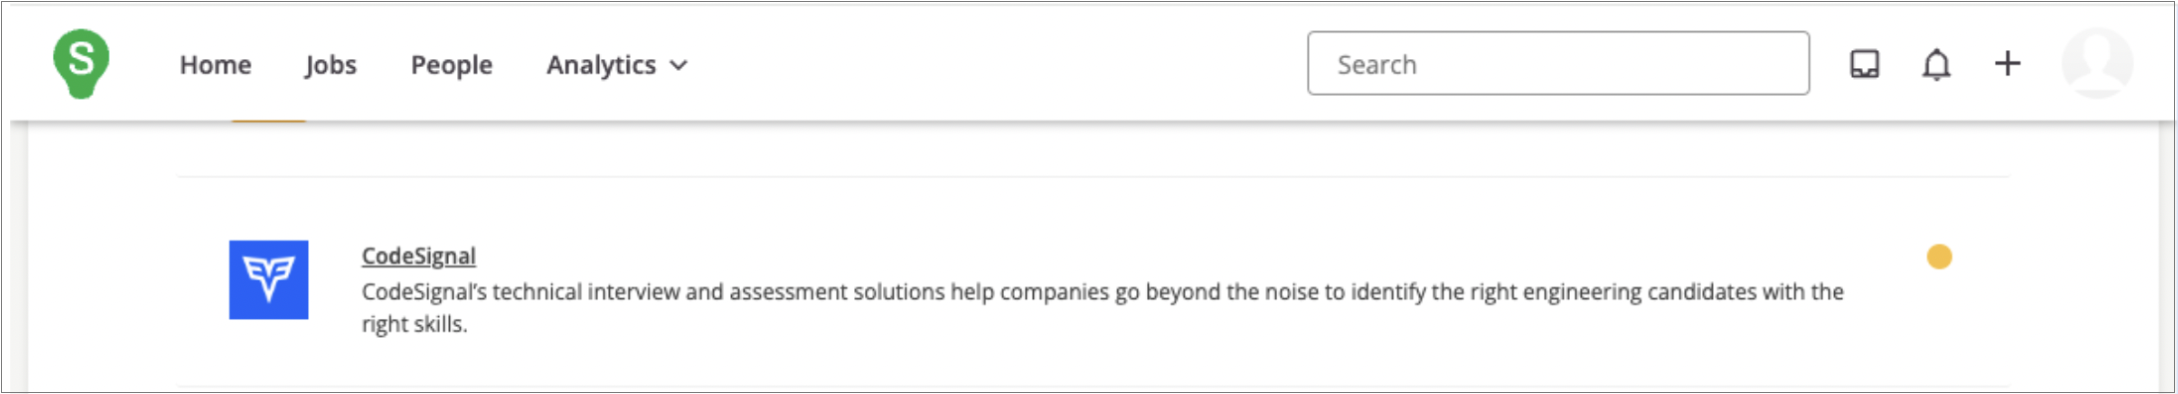Viewport: 2178px width, 394px height.
Task: Click the orange tab underline indicator
Action: (268, 121)
